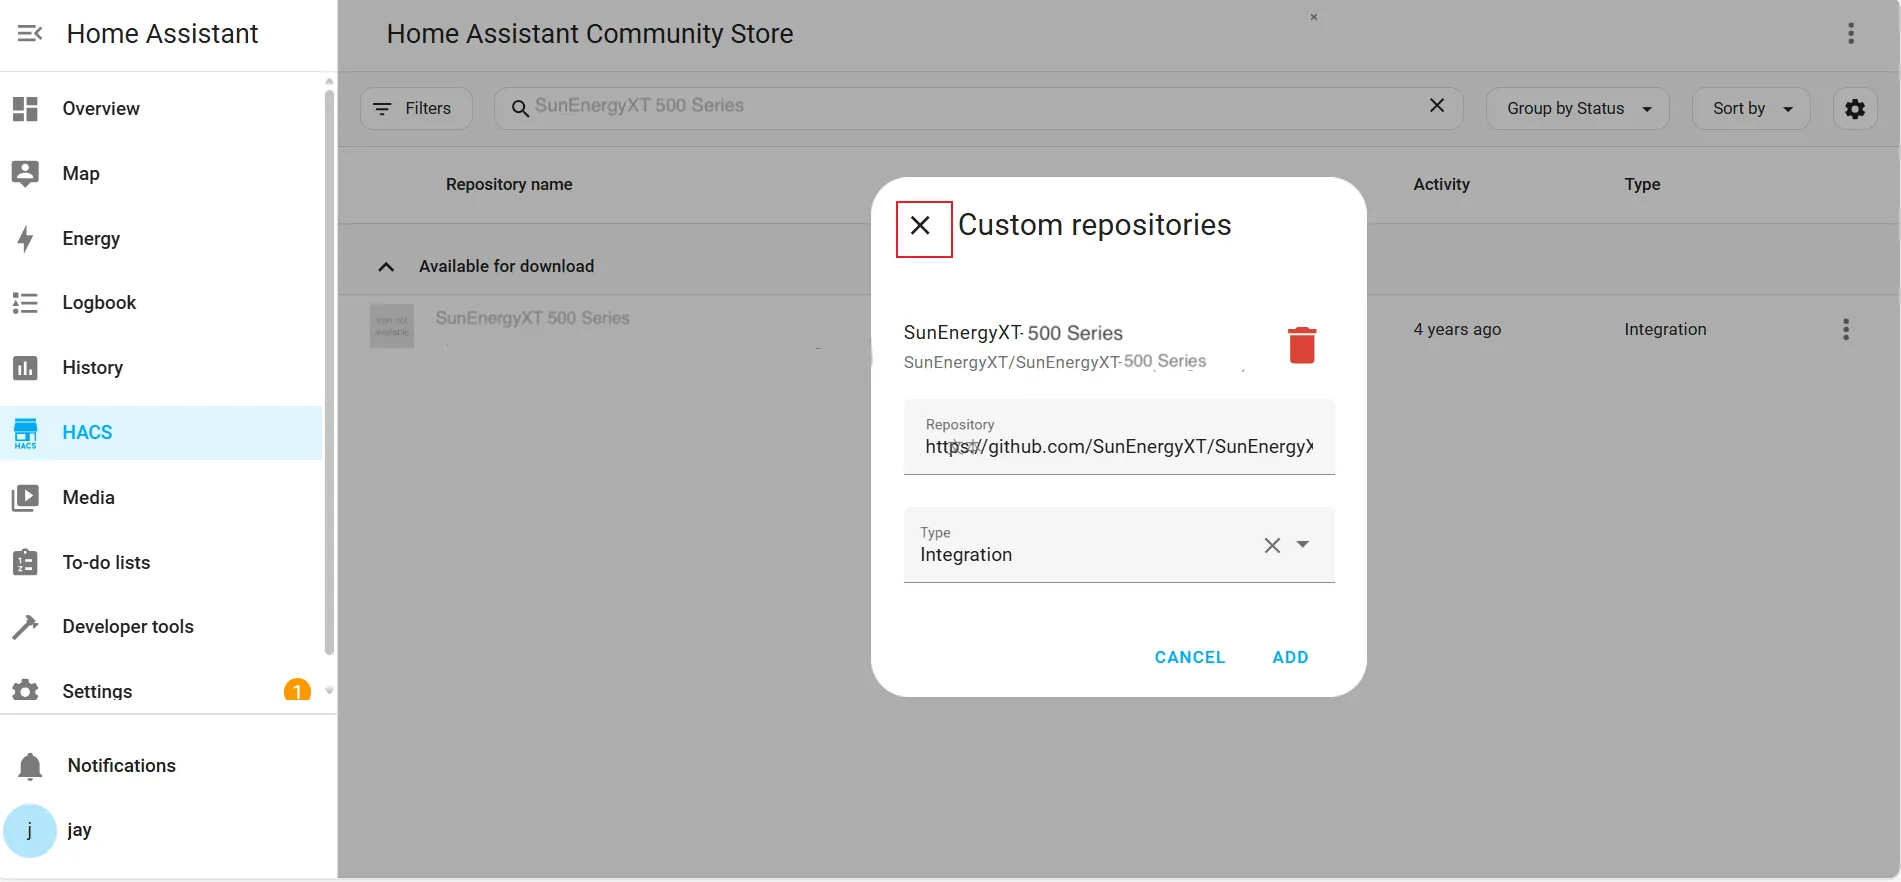
Task: Delete the SunEnergyXT repository with trash icon
Action: tap(1301, 345)
